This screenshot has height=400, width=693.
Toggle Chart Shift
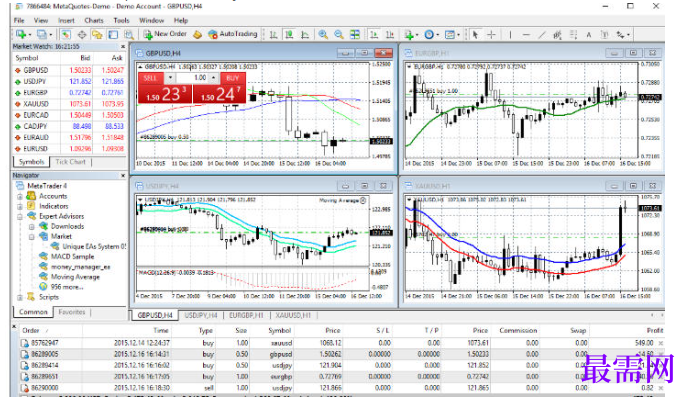pos(390,34)
